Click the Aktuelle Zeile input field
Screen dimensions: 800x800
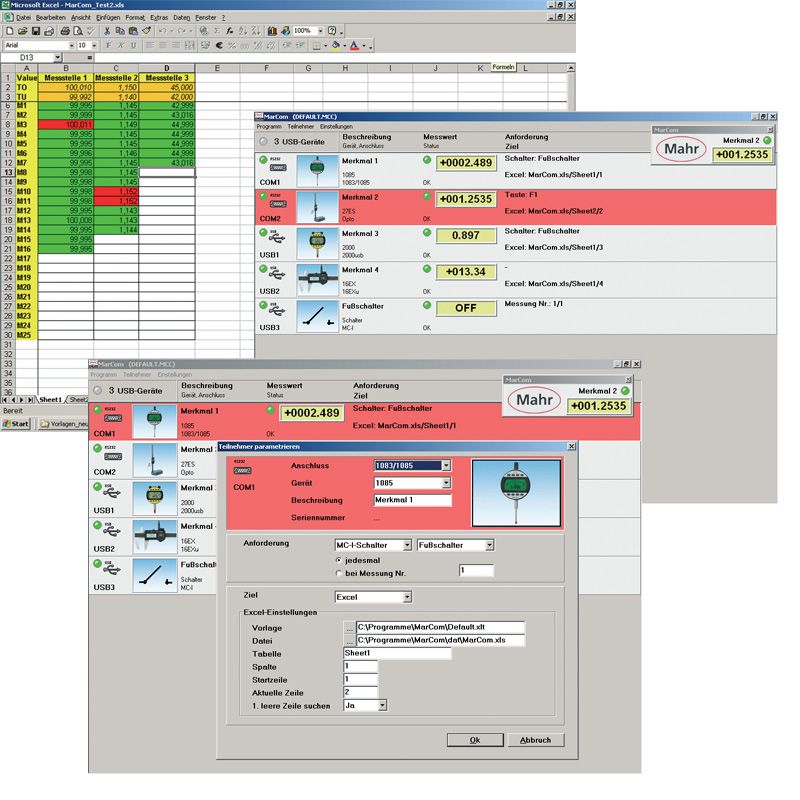coord(361,692)
